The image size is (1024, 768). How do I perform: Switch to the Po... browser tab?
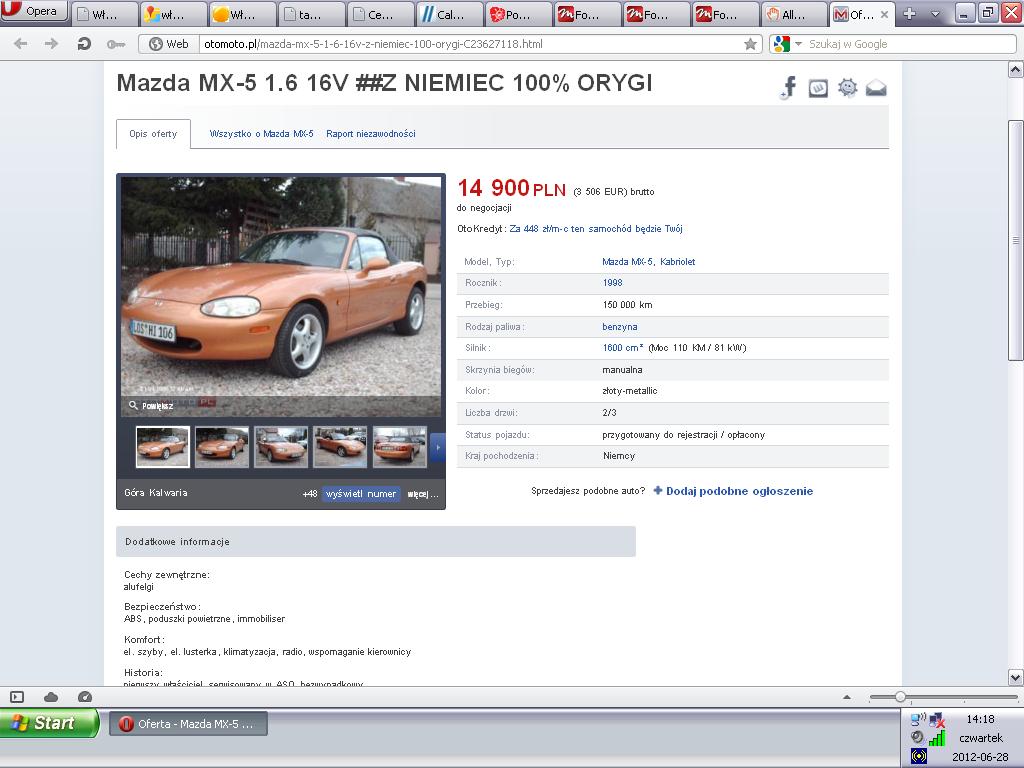(x=519, y=14)
